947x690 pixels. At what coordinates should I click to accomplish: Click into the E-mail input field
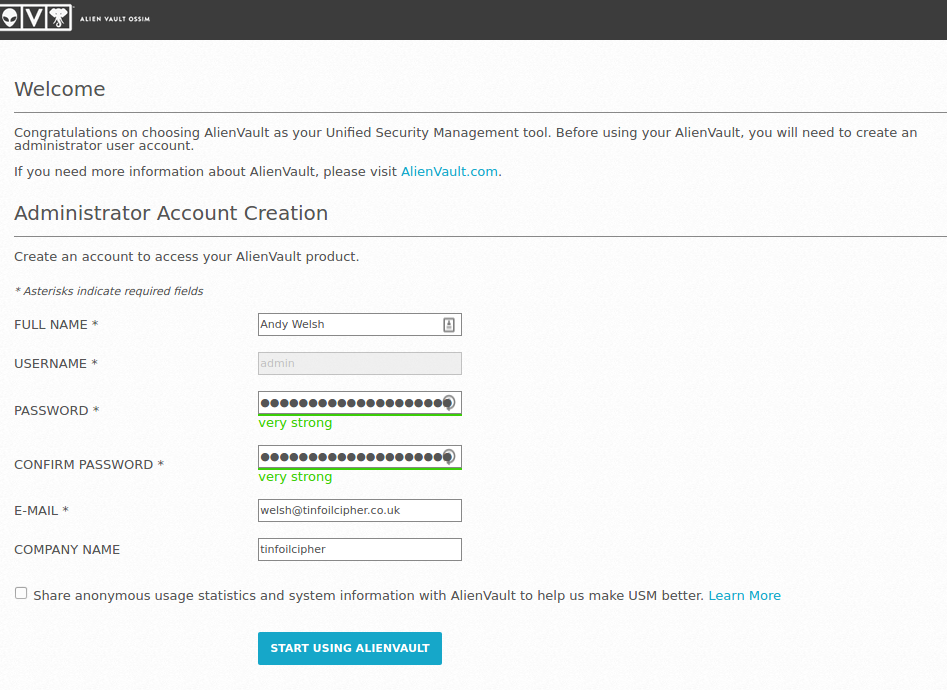point(359,511)
